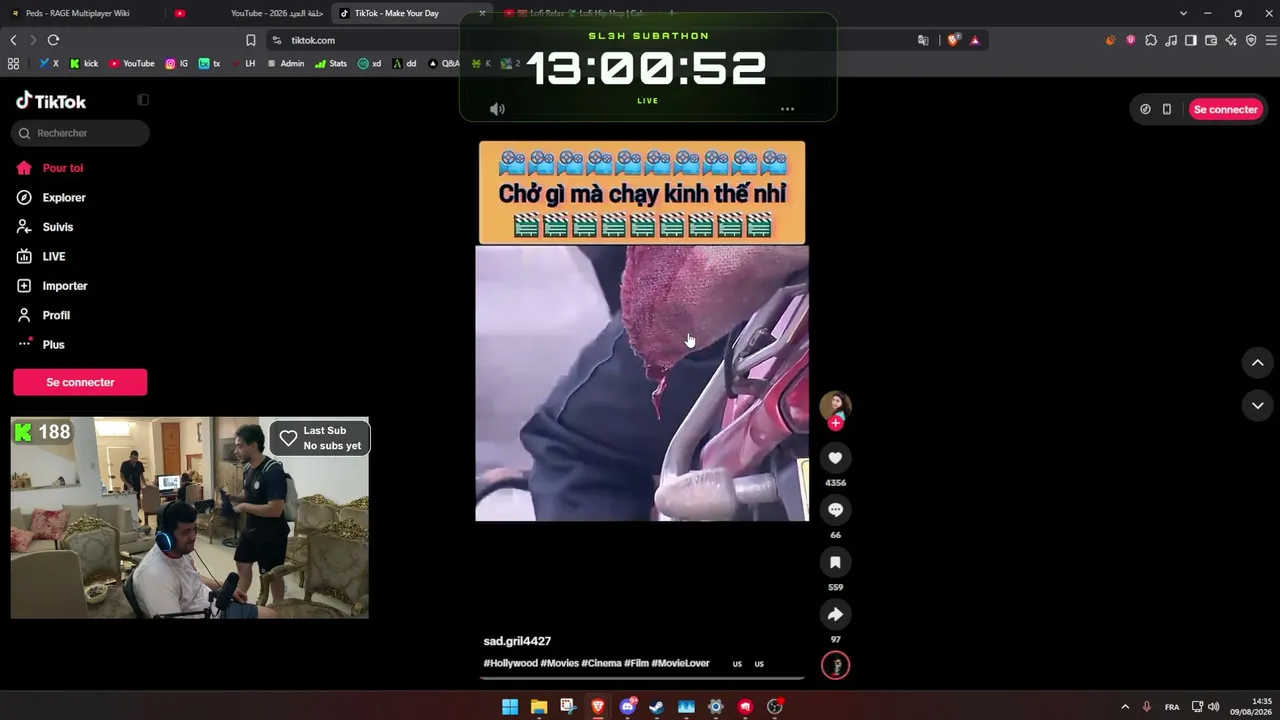1280x720 pixels.
Task: Reload the current page
Action: point(53,40)
